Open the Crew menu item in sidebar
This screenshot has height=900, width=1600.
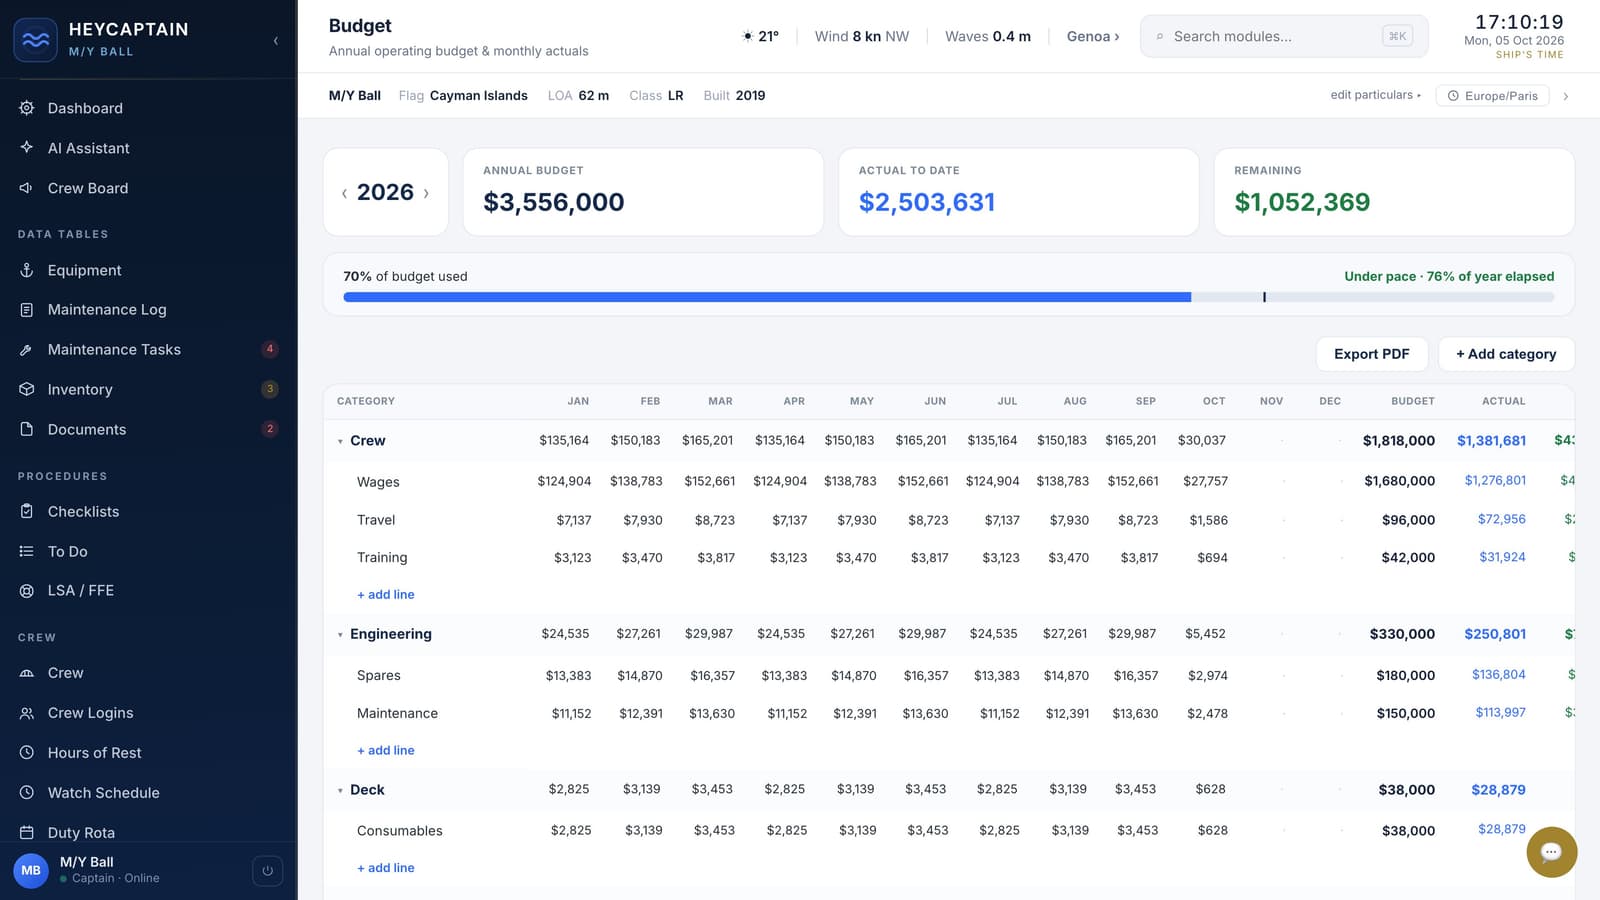[x=148, y=673]
